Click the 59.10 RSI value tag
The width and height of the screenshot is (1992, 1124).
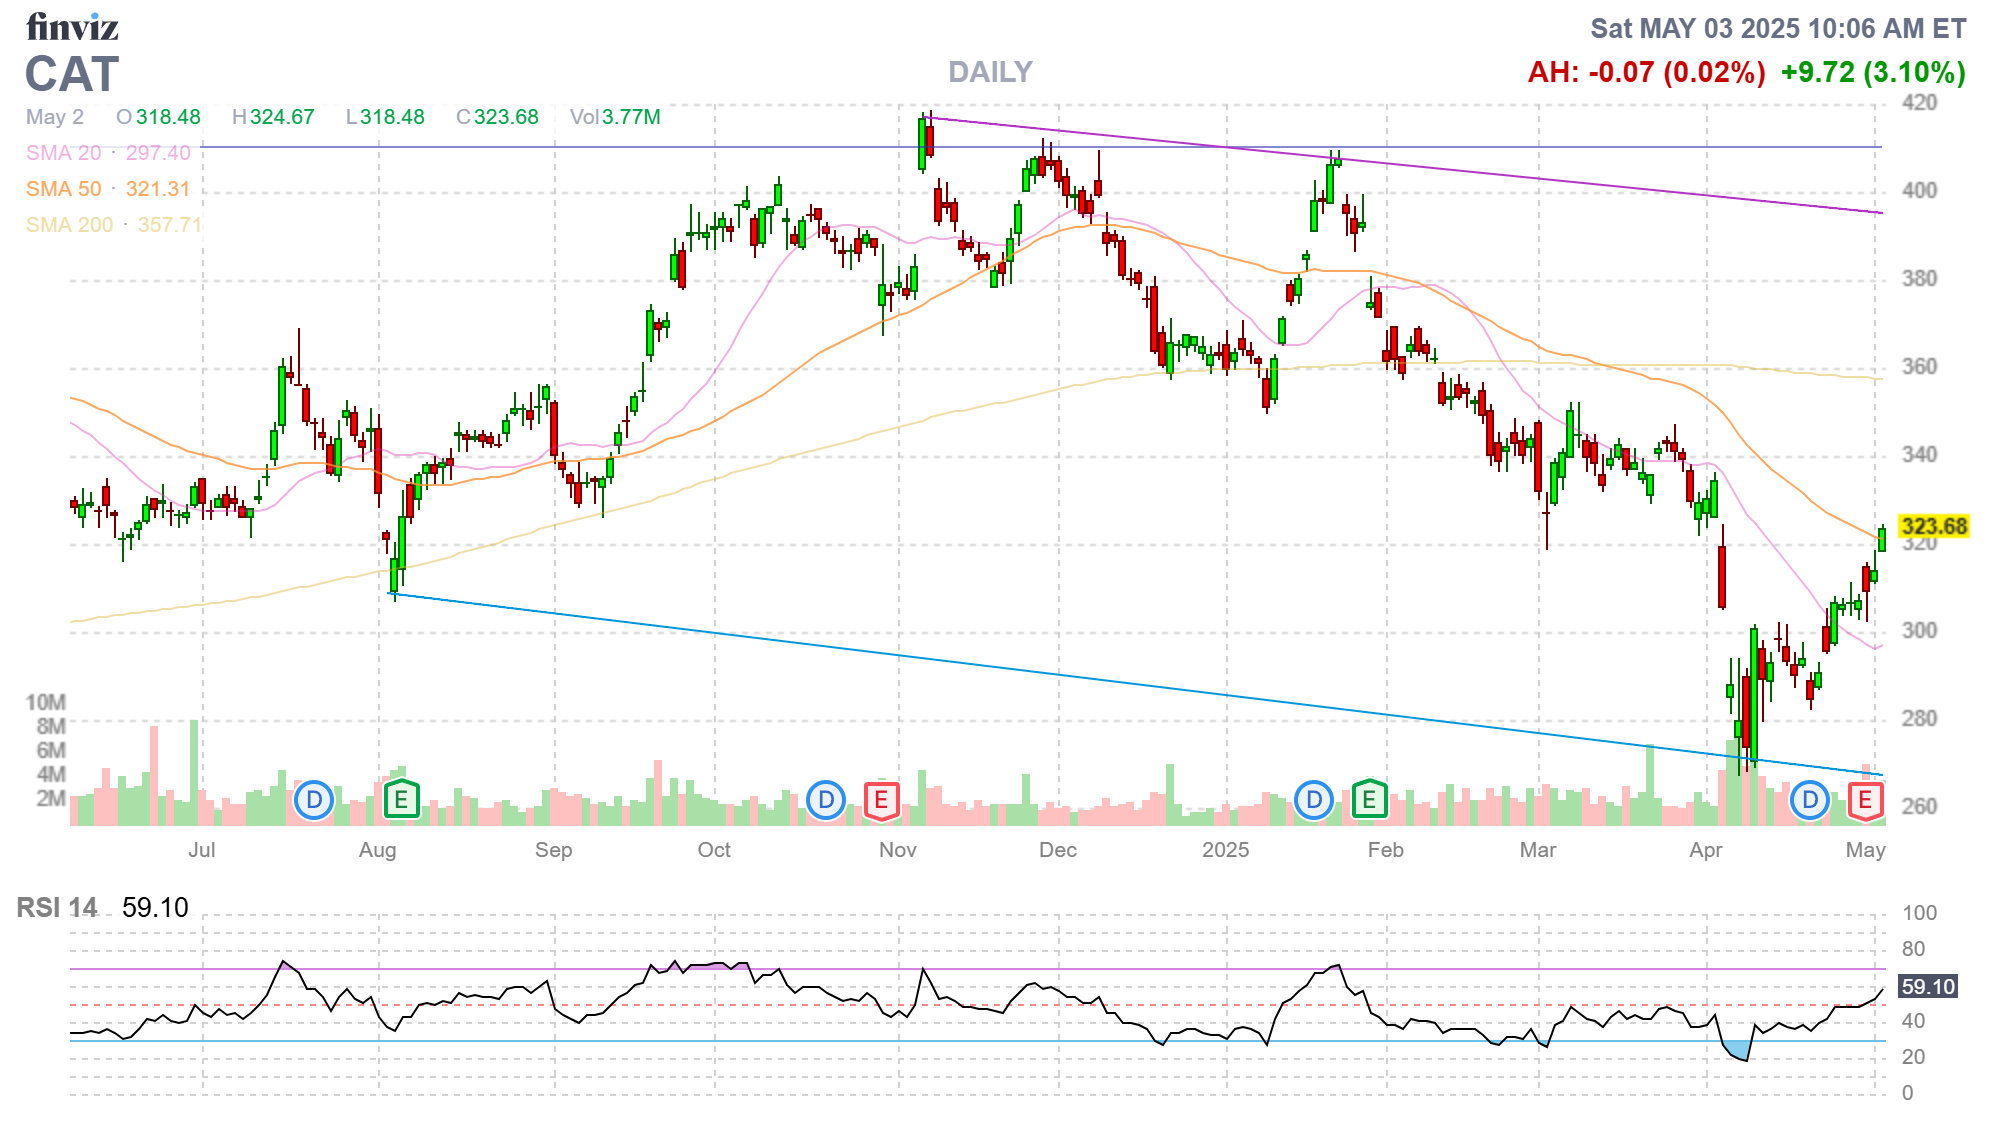(1927, 987)
